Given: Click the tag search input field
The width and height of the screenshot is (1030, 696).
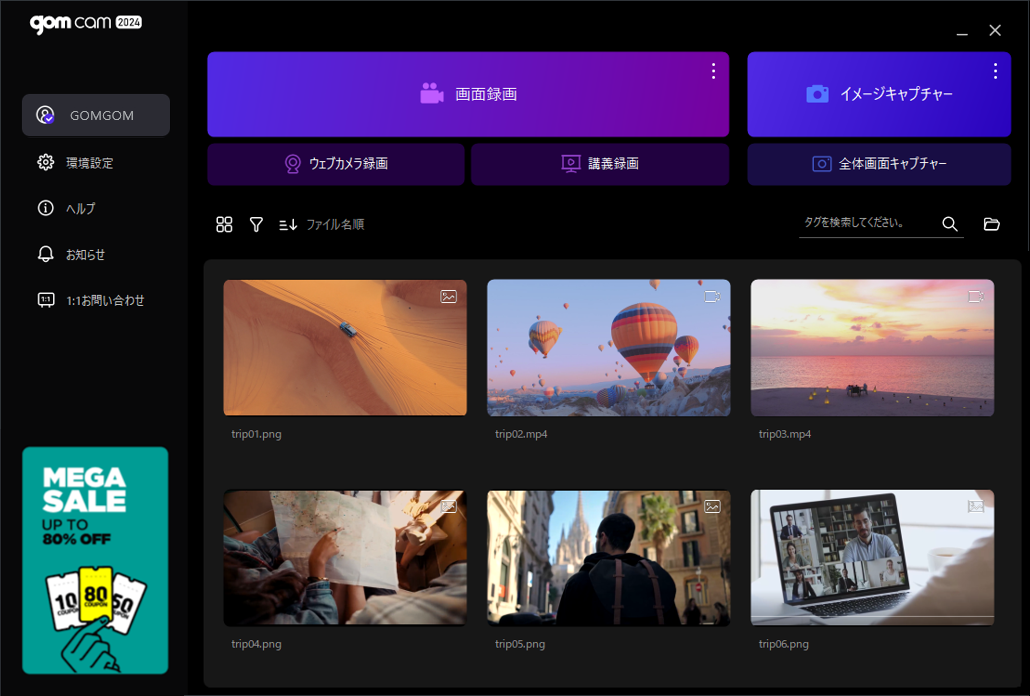Looking at the screenshot, I should click(x=864, y=223).
